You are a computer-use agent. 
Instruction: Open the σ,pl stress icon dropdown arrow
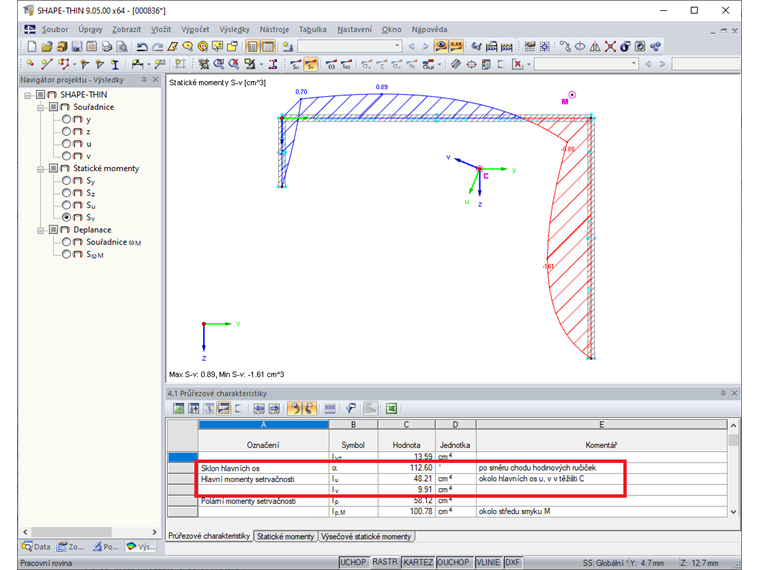coord(440,64)
